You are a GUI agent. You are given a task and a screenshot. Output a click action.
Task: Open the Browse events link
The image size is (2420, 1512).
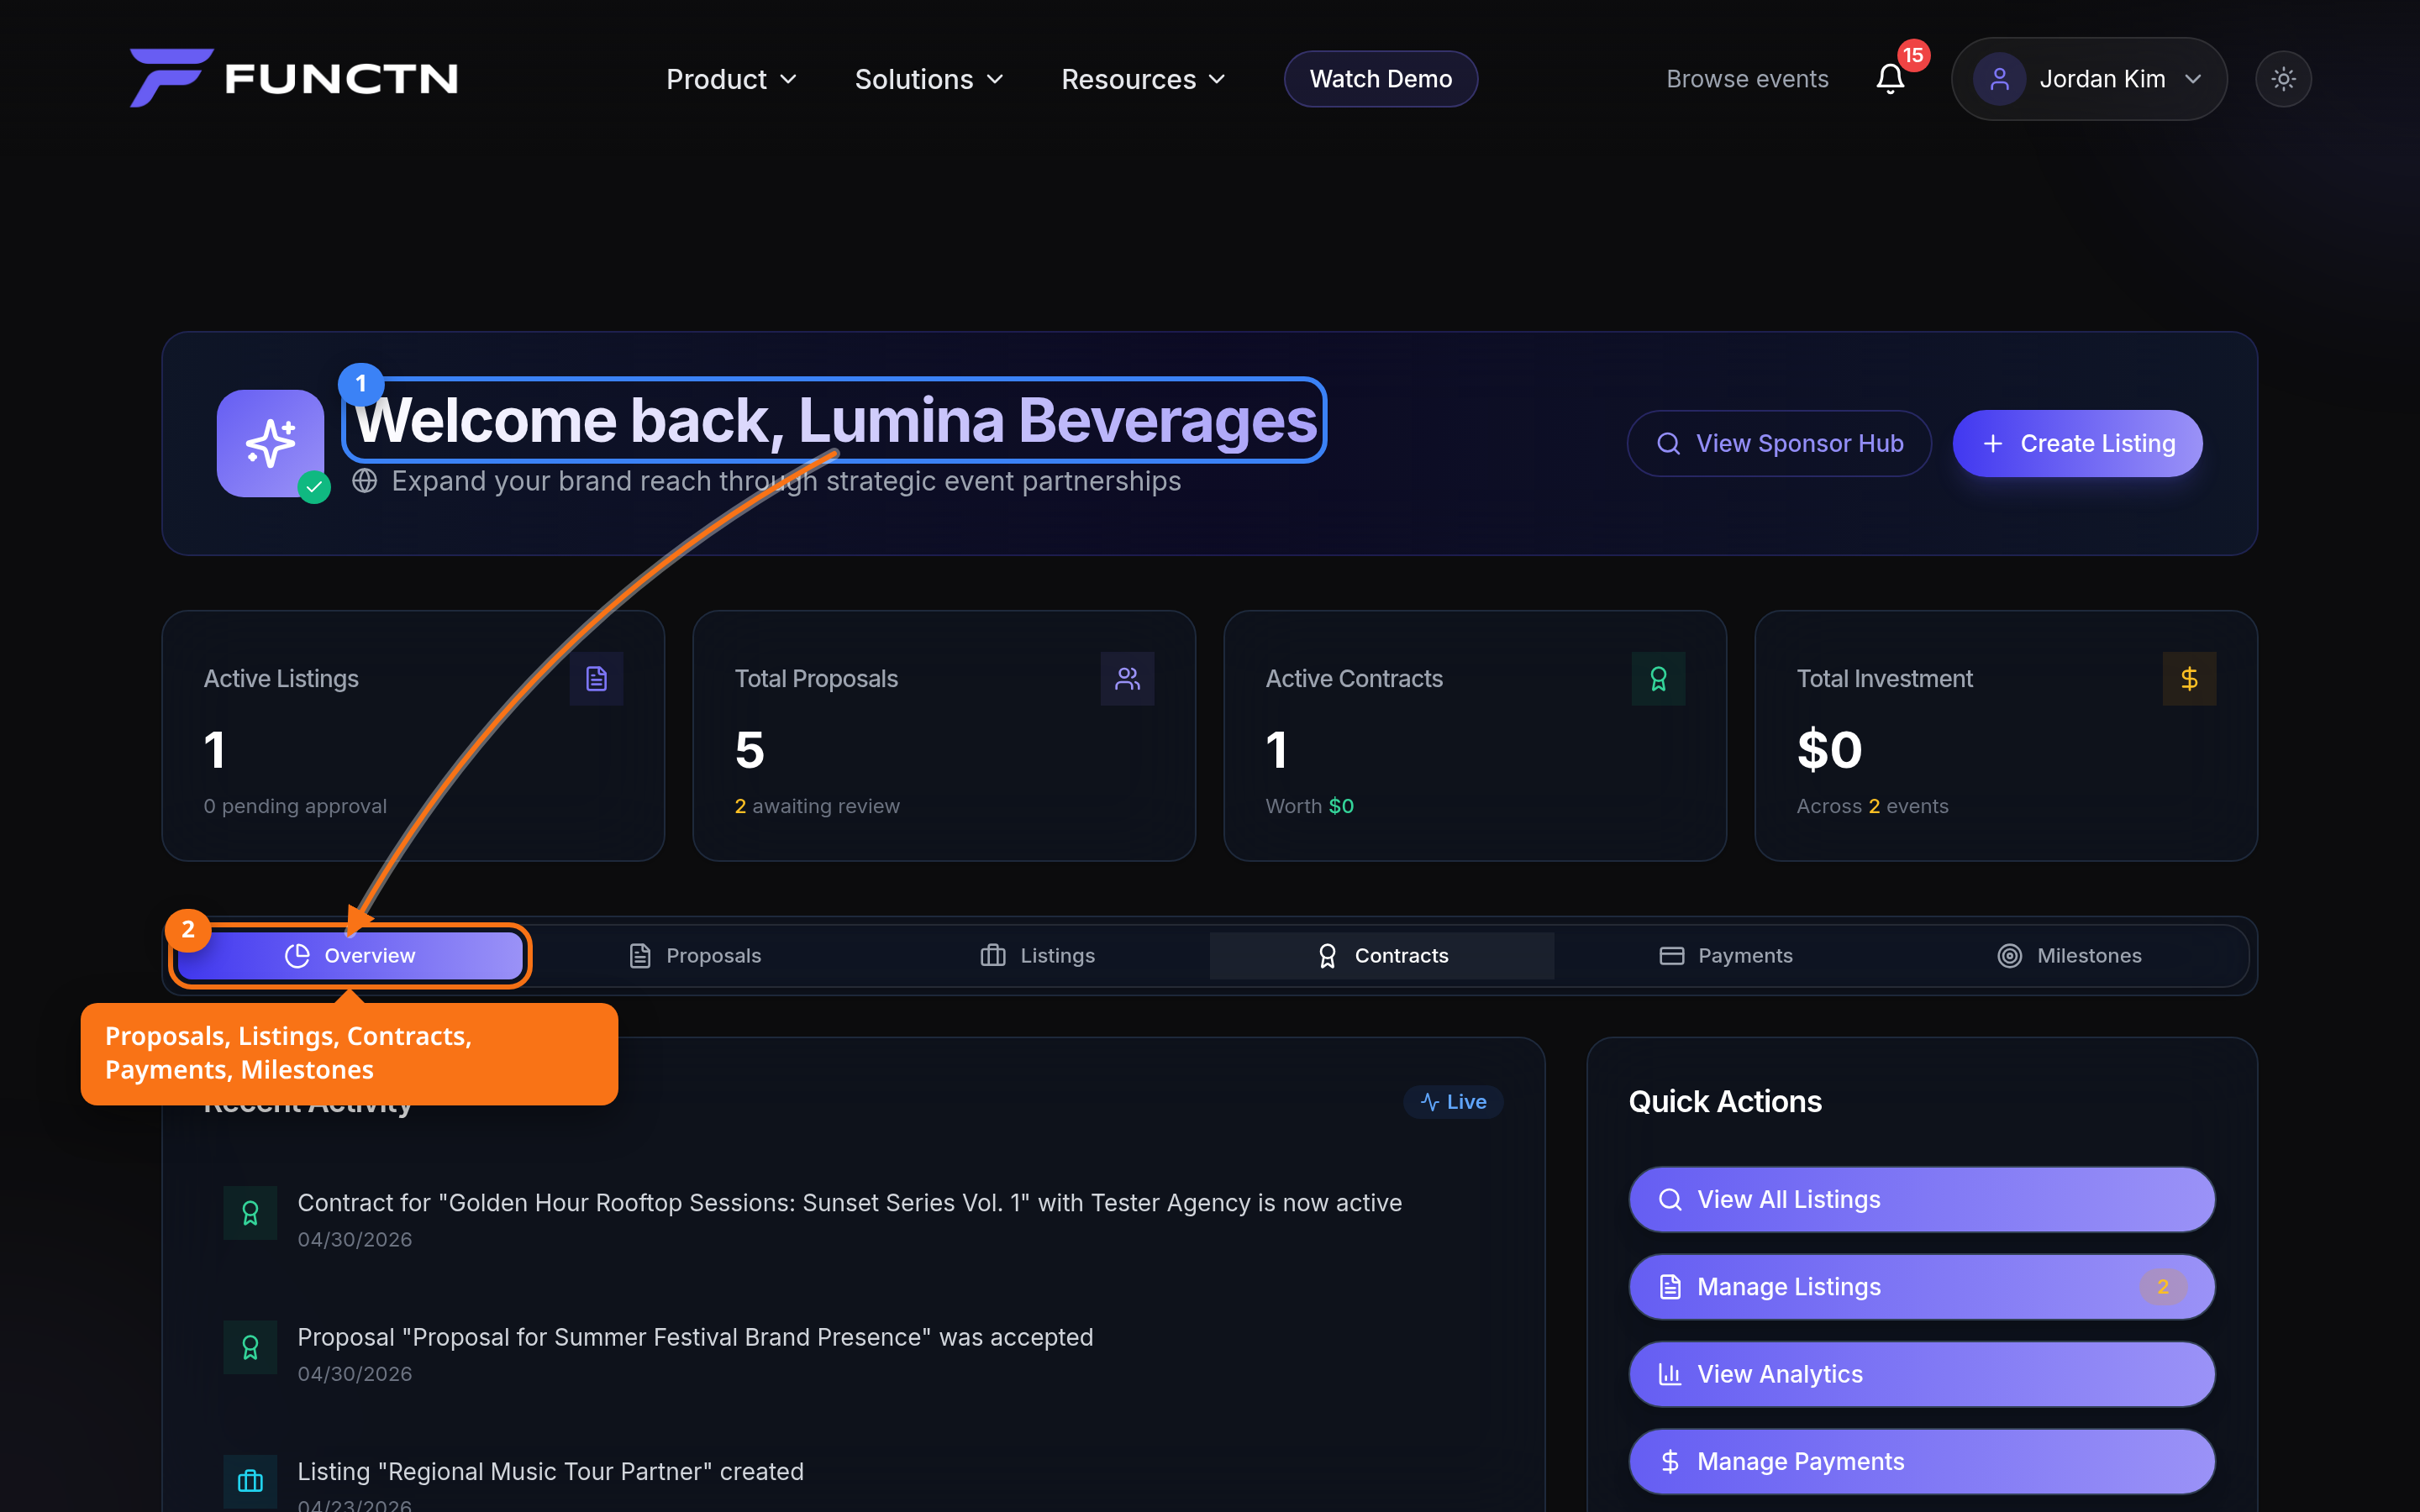tap(1747, 79)
